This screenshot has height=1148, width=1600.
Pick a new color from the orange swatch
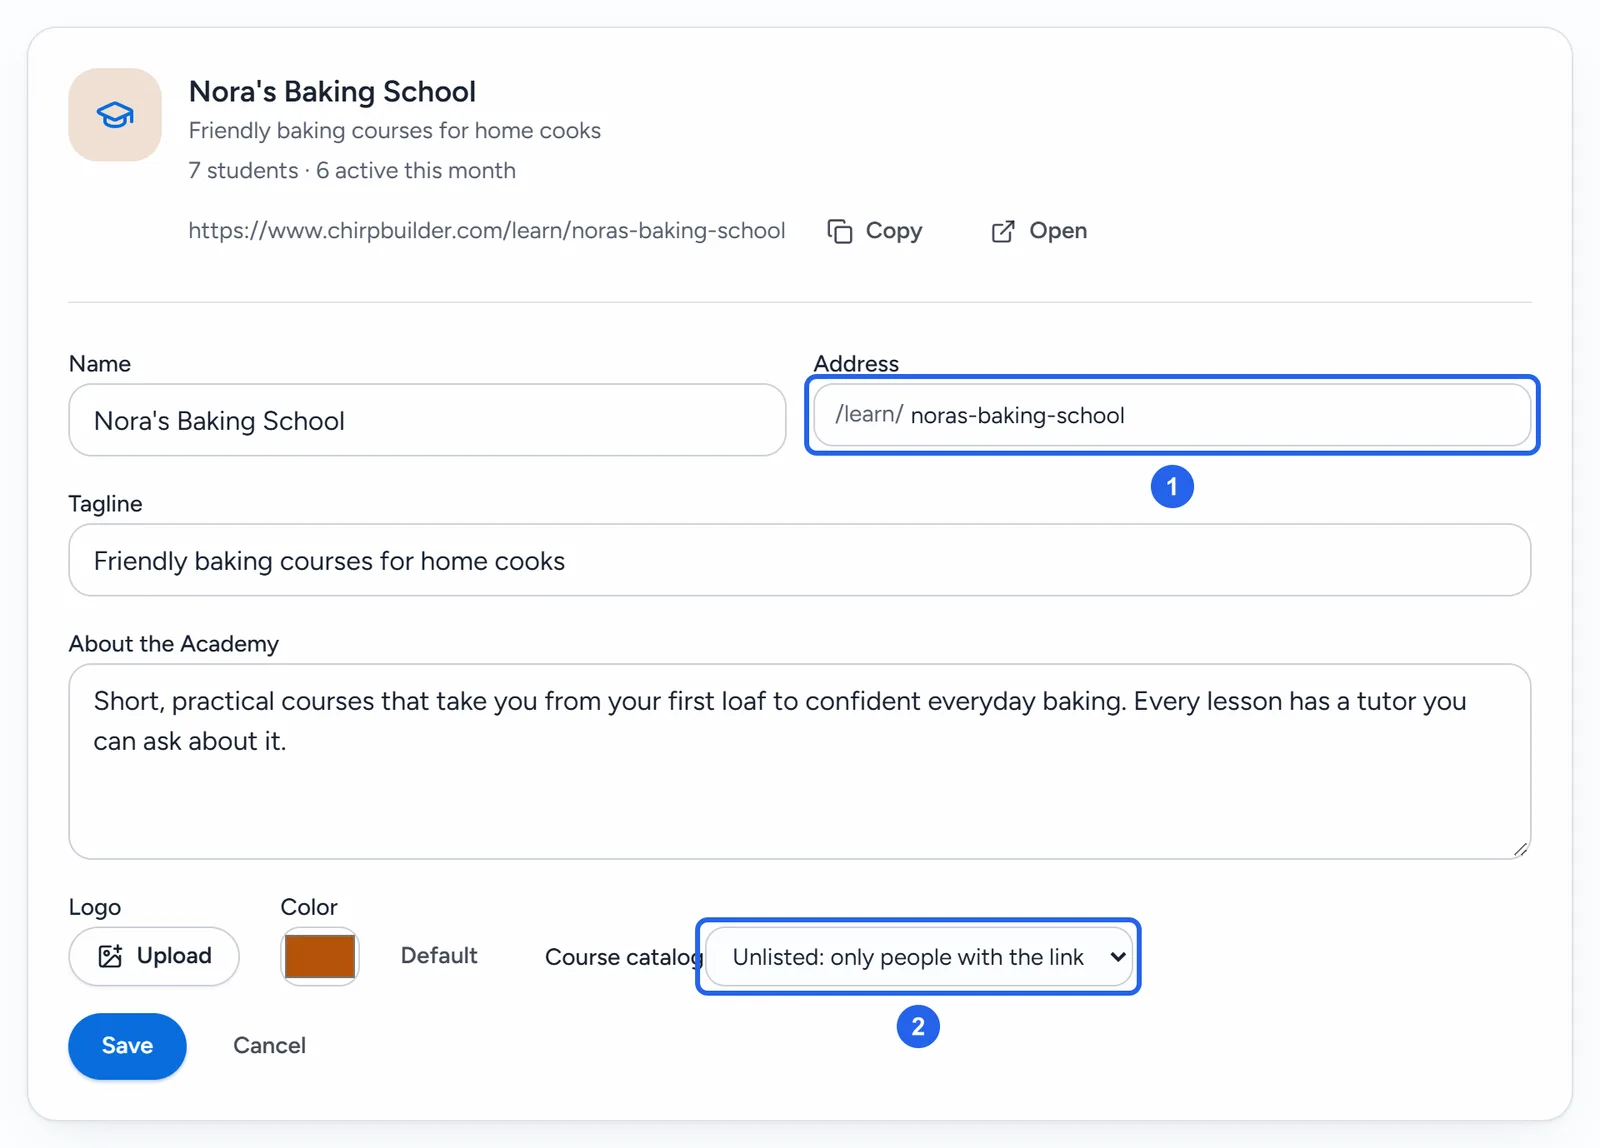click(x=320, y=956)
